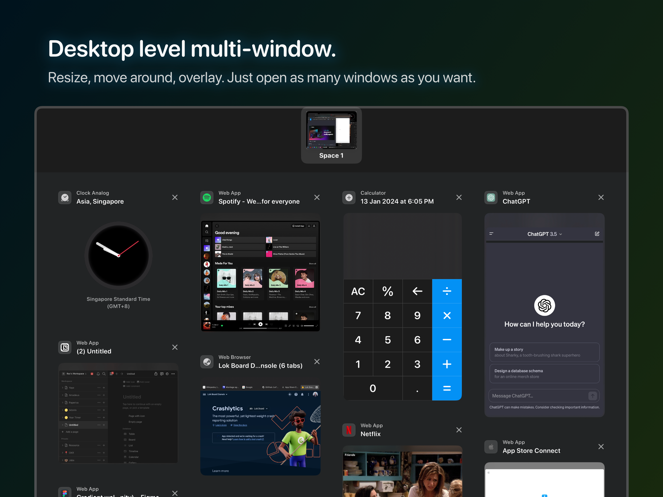The height and width of the screenshot is (497, 663).
Task: Click 'Singapore Standard Time' label
Action: pos(118,299)
